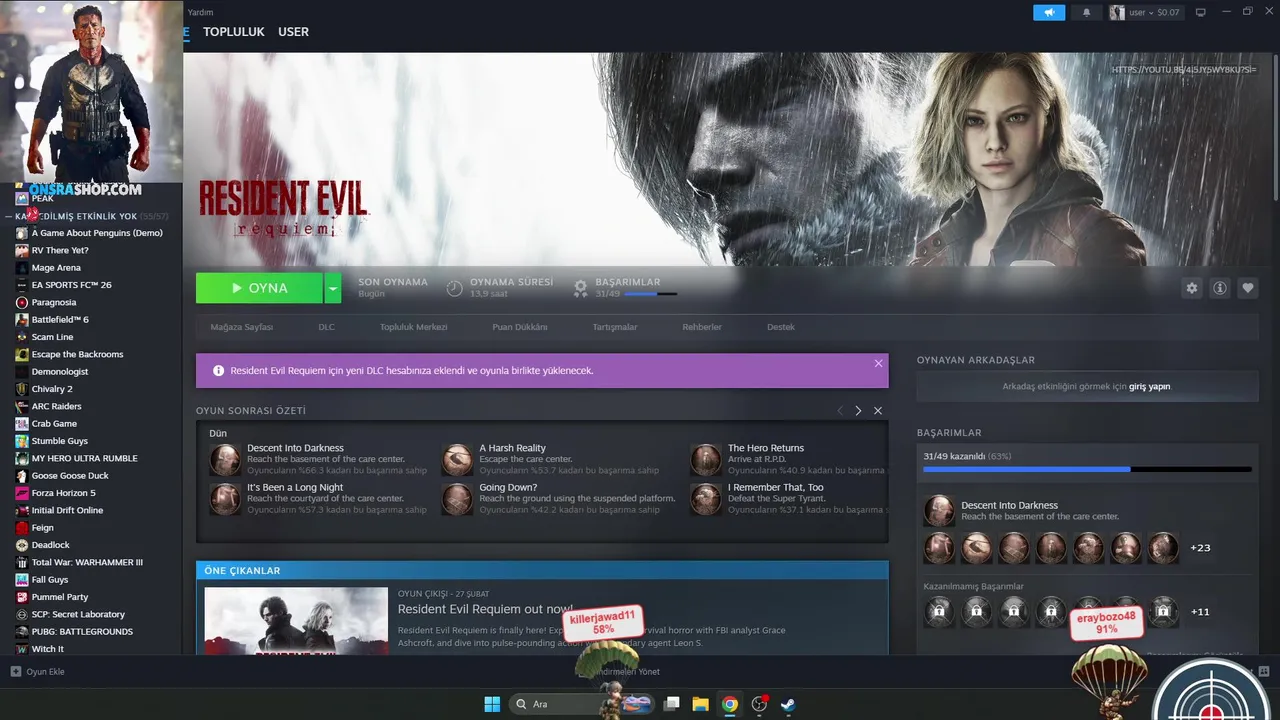Image resolution: width=1280 pixels, height=720 pixels.
Task: Open the Windows Start menu
Action: pyautogui.click(x=492, y=704)
